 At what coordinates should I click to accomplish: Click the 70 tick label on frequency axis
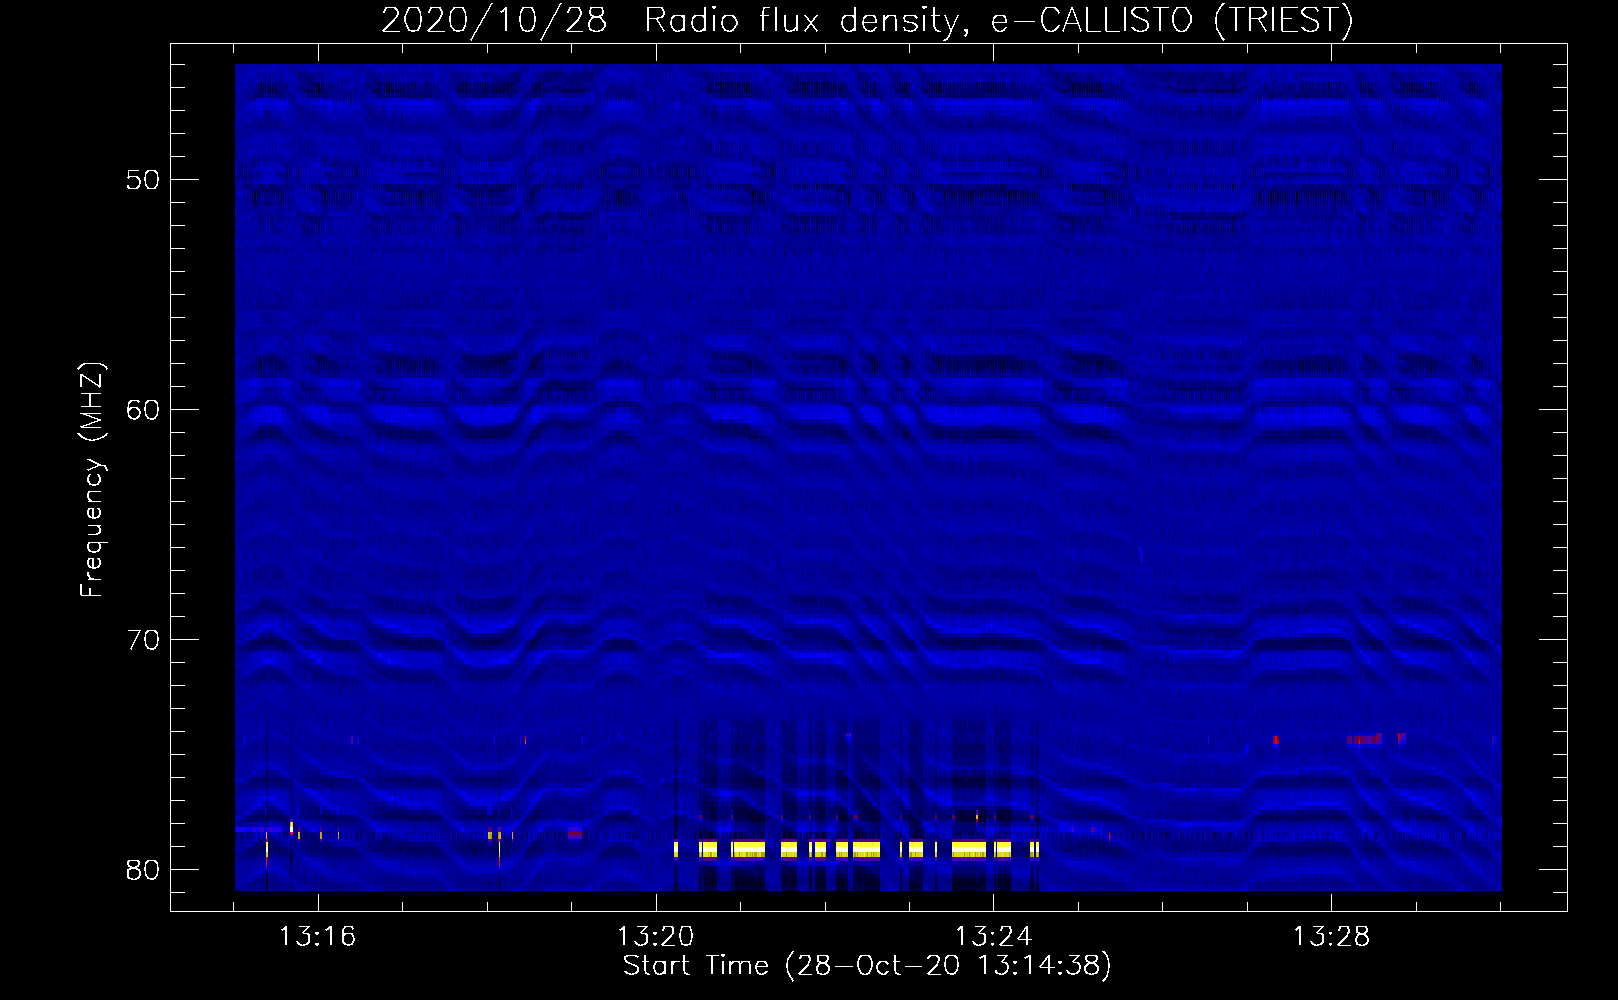point(143,640)
